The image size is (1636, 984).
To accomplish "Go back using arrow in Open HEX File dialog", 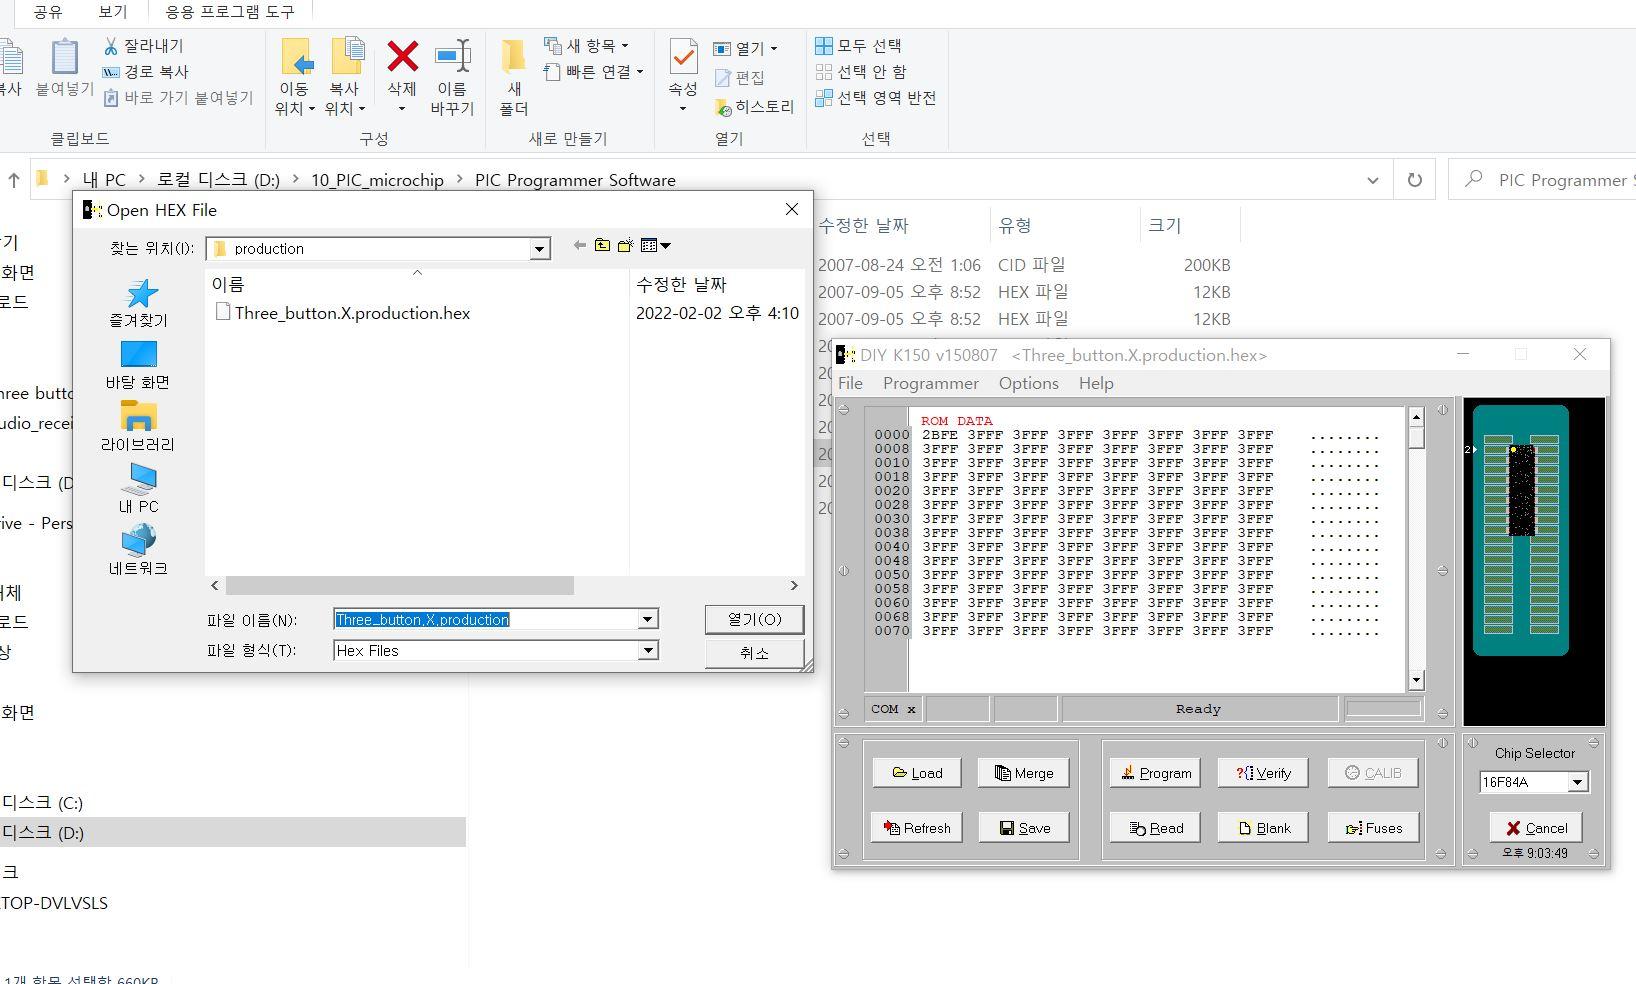I will (x=580, y=245).
